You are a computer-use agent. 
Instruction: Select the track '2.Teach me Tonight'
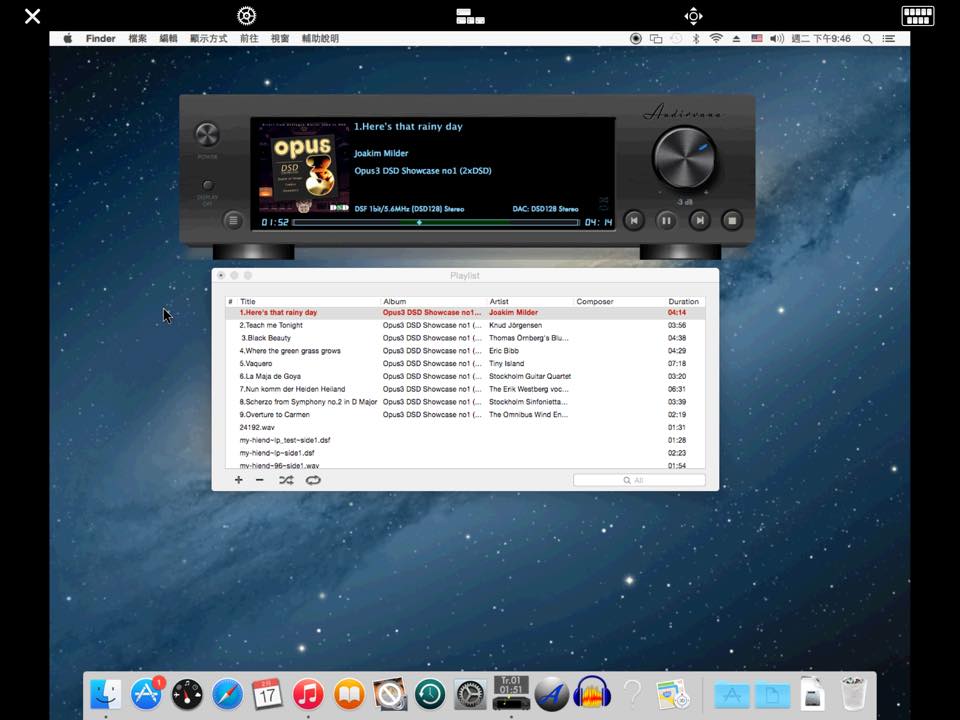click(465, 325)
